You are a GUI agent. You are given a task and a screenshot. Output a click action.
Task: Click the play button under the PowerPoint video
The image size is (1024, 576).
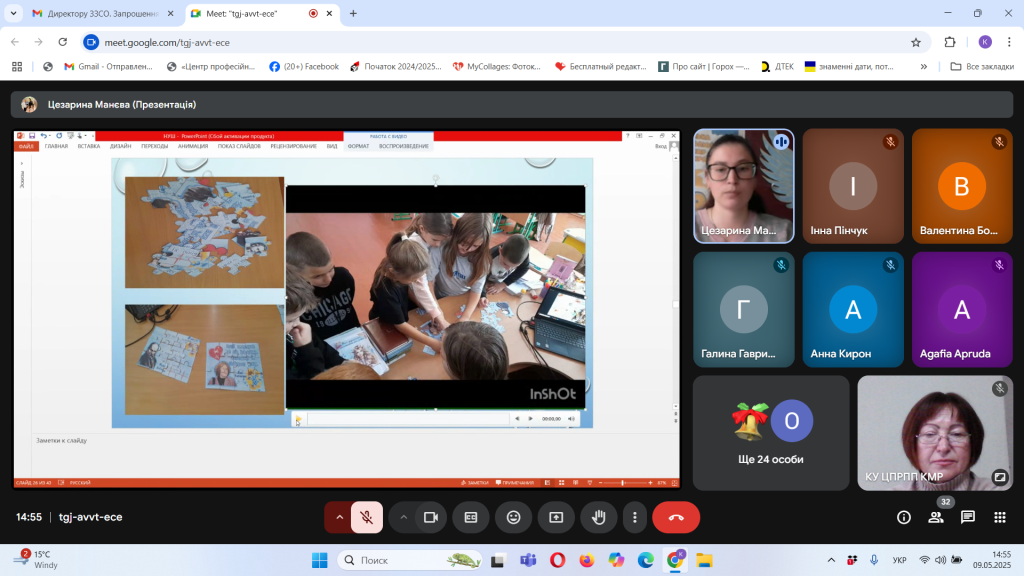point(298,419)
